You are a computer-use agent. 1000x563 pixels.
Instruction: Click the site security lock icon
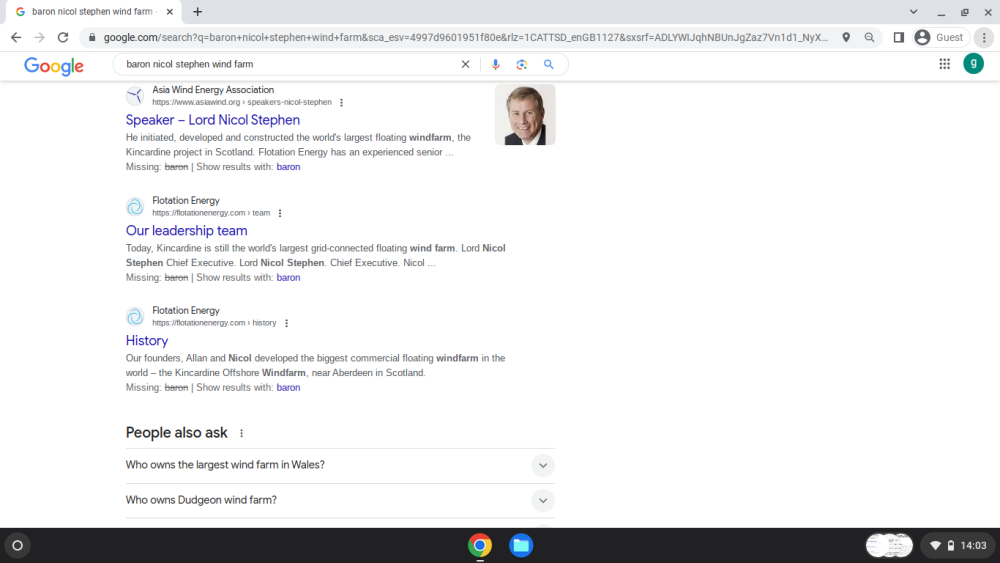pyautogui.click(x=92, y=38)
